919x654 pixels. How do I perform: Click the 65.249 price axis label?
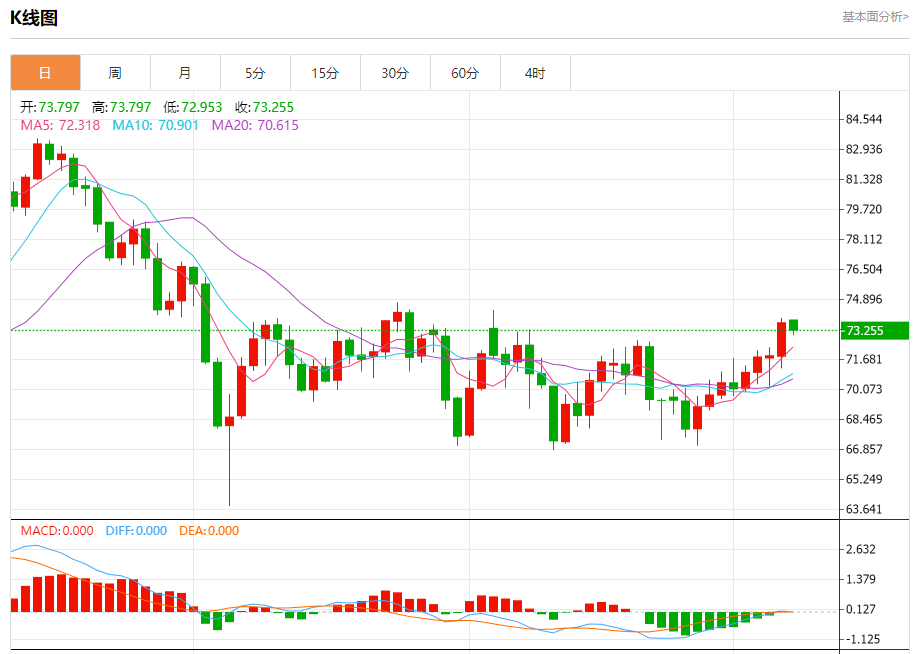(x=864, y=479)
